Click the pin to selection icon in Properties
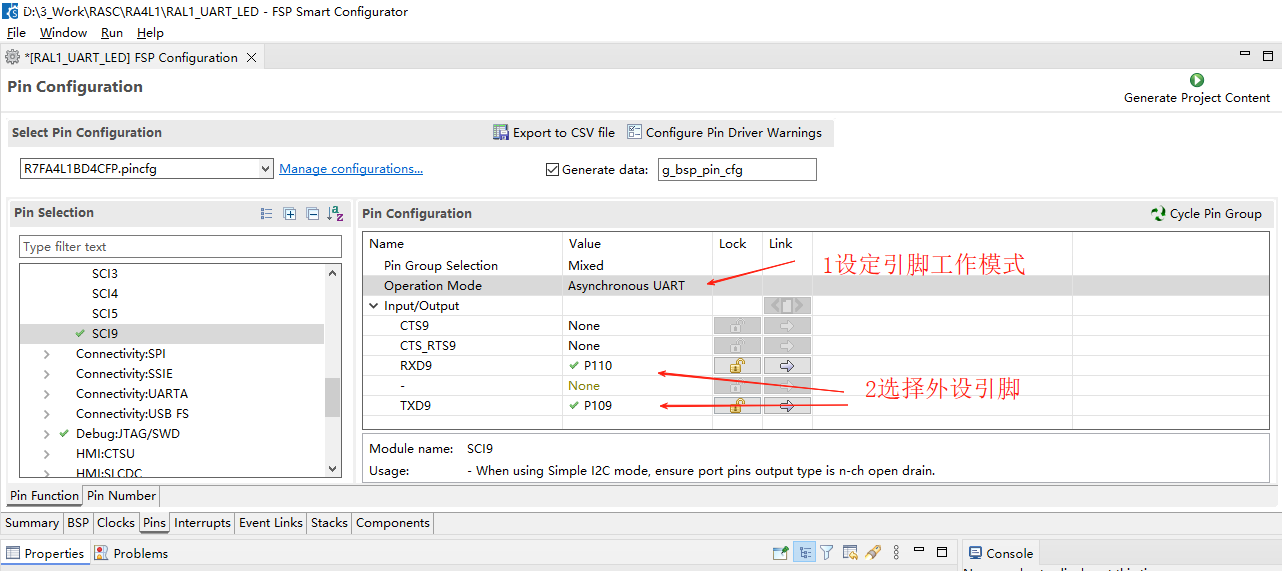Viewport: 1282px width, 571px height. coord(781,552)
